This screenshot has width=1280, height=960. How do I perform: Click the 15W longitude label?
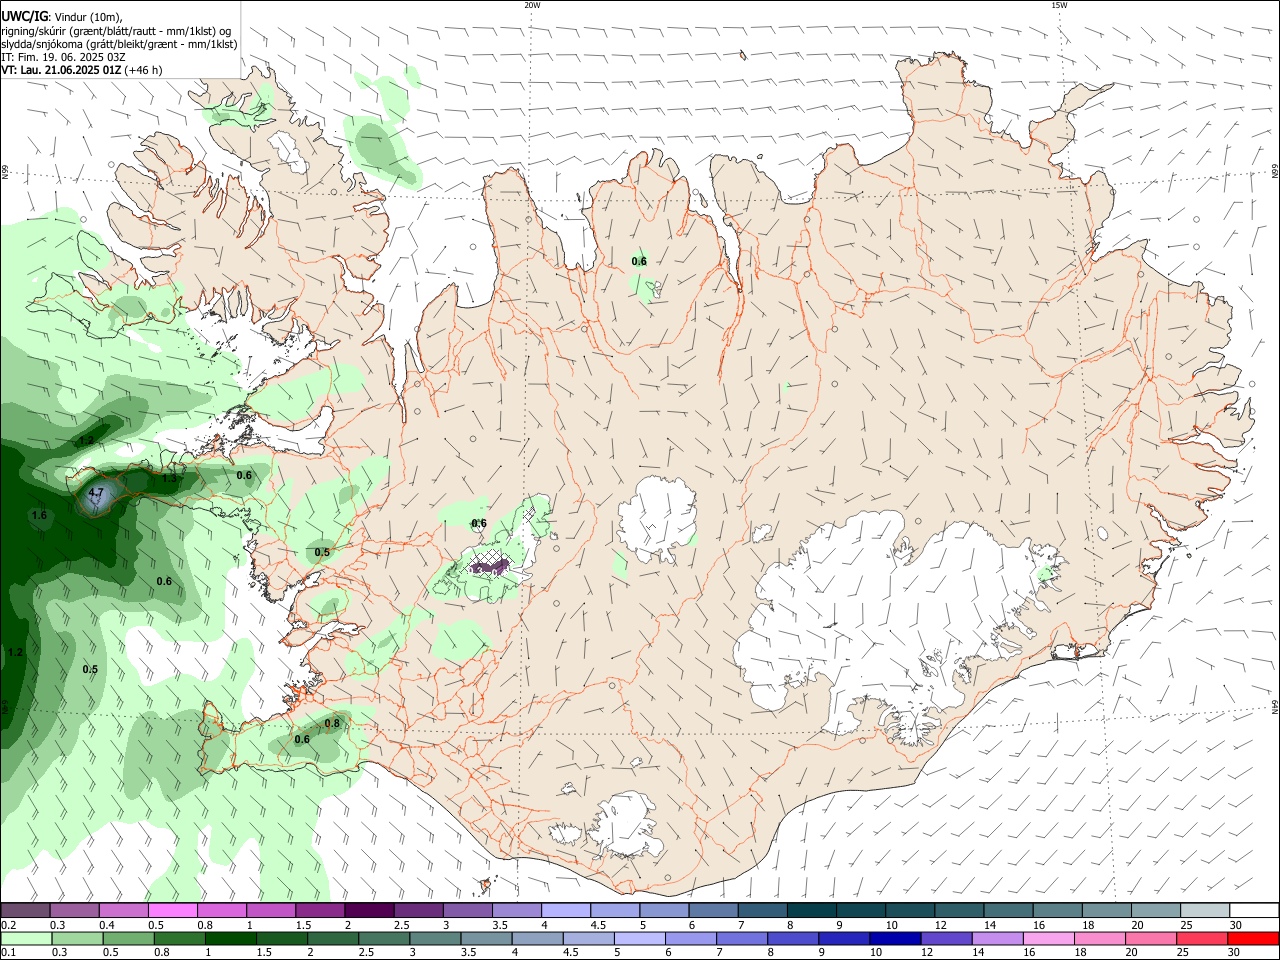1059,5
